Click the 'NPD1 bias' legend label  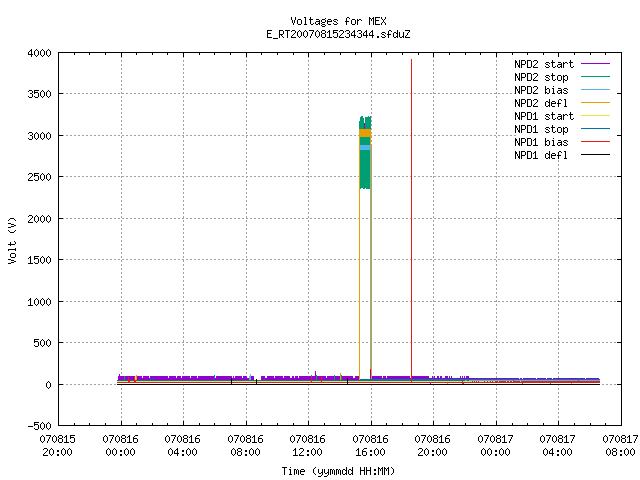(541, 142)
